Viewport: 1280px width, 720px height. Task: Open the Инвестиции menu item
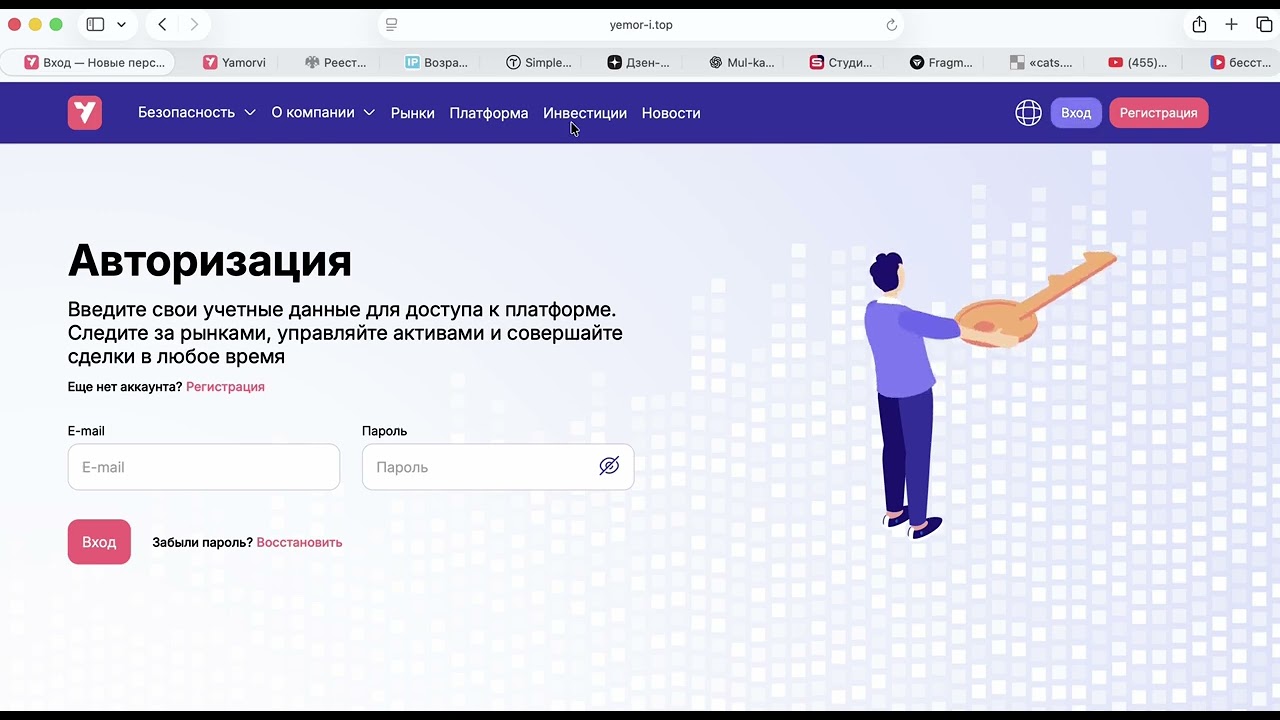(x=585, y=113)
